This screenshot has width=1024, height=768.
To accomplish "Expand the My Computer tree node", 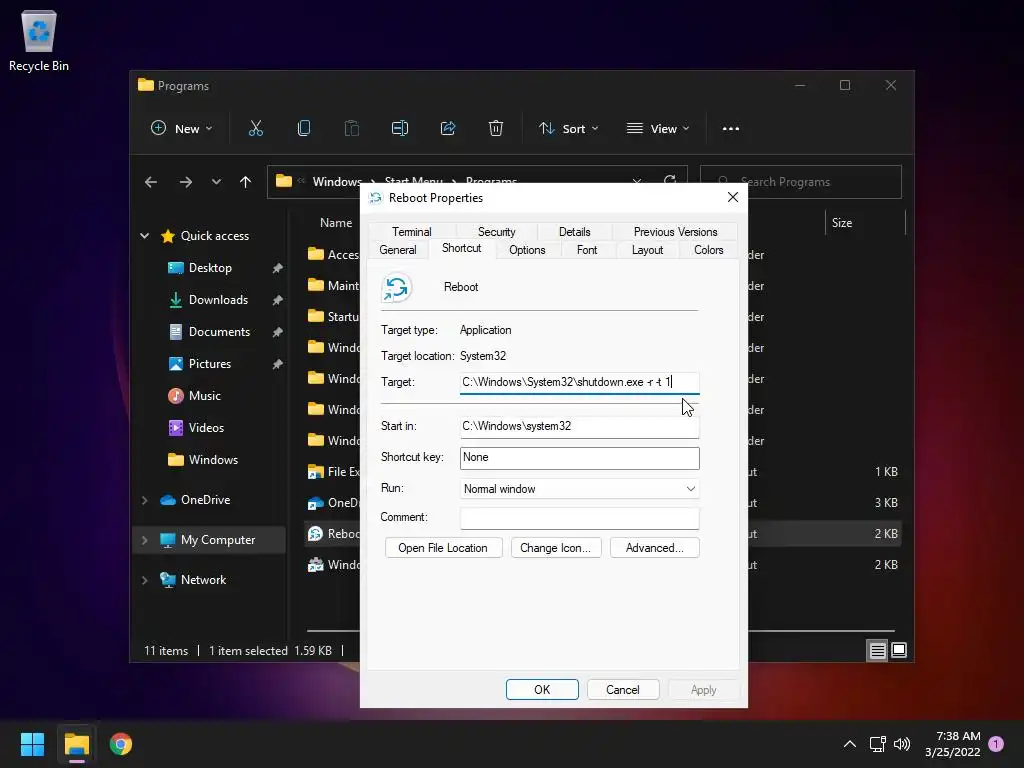I will click(145, 540).
